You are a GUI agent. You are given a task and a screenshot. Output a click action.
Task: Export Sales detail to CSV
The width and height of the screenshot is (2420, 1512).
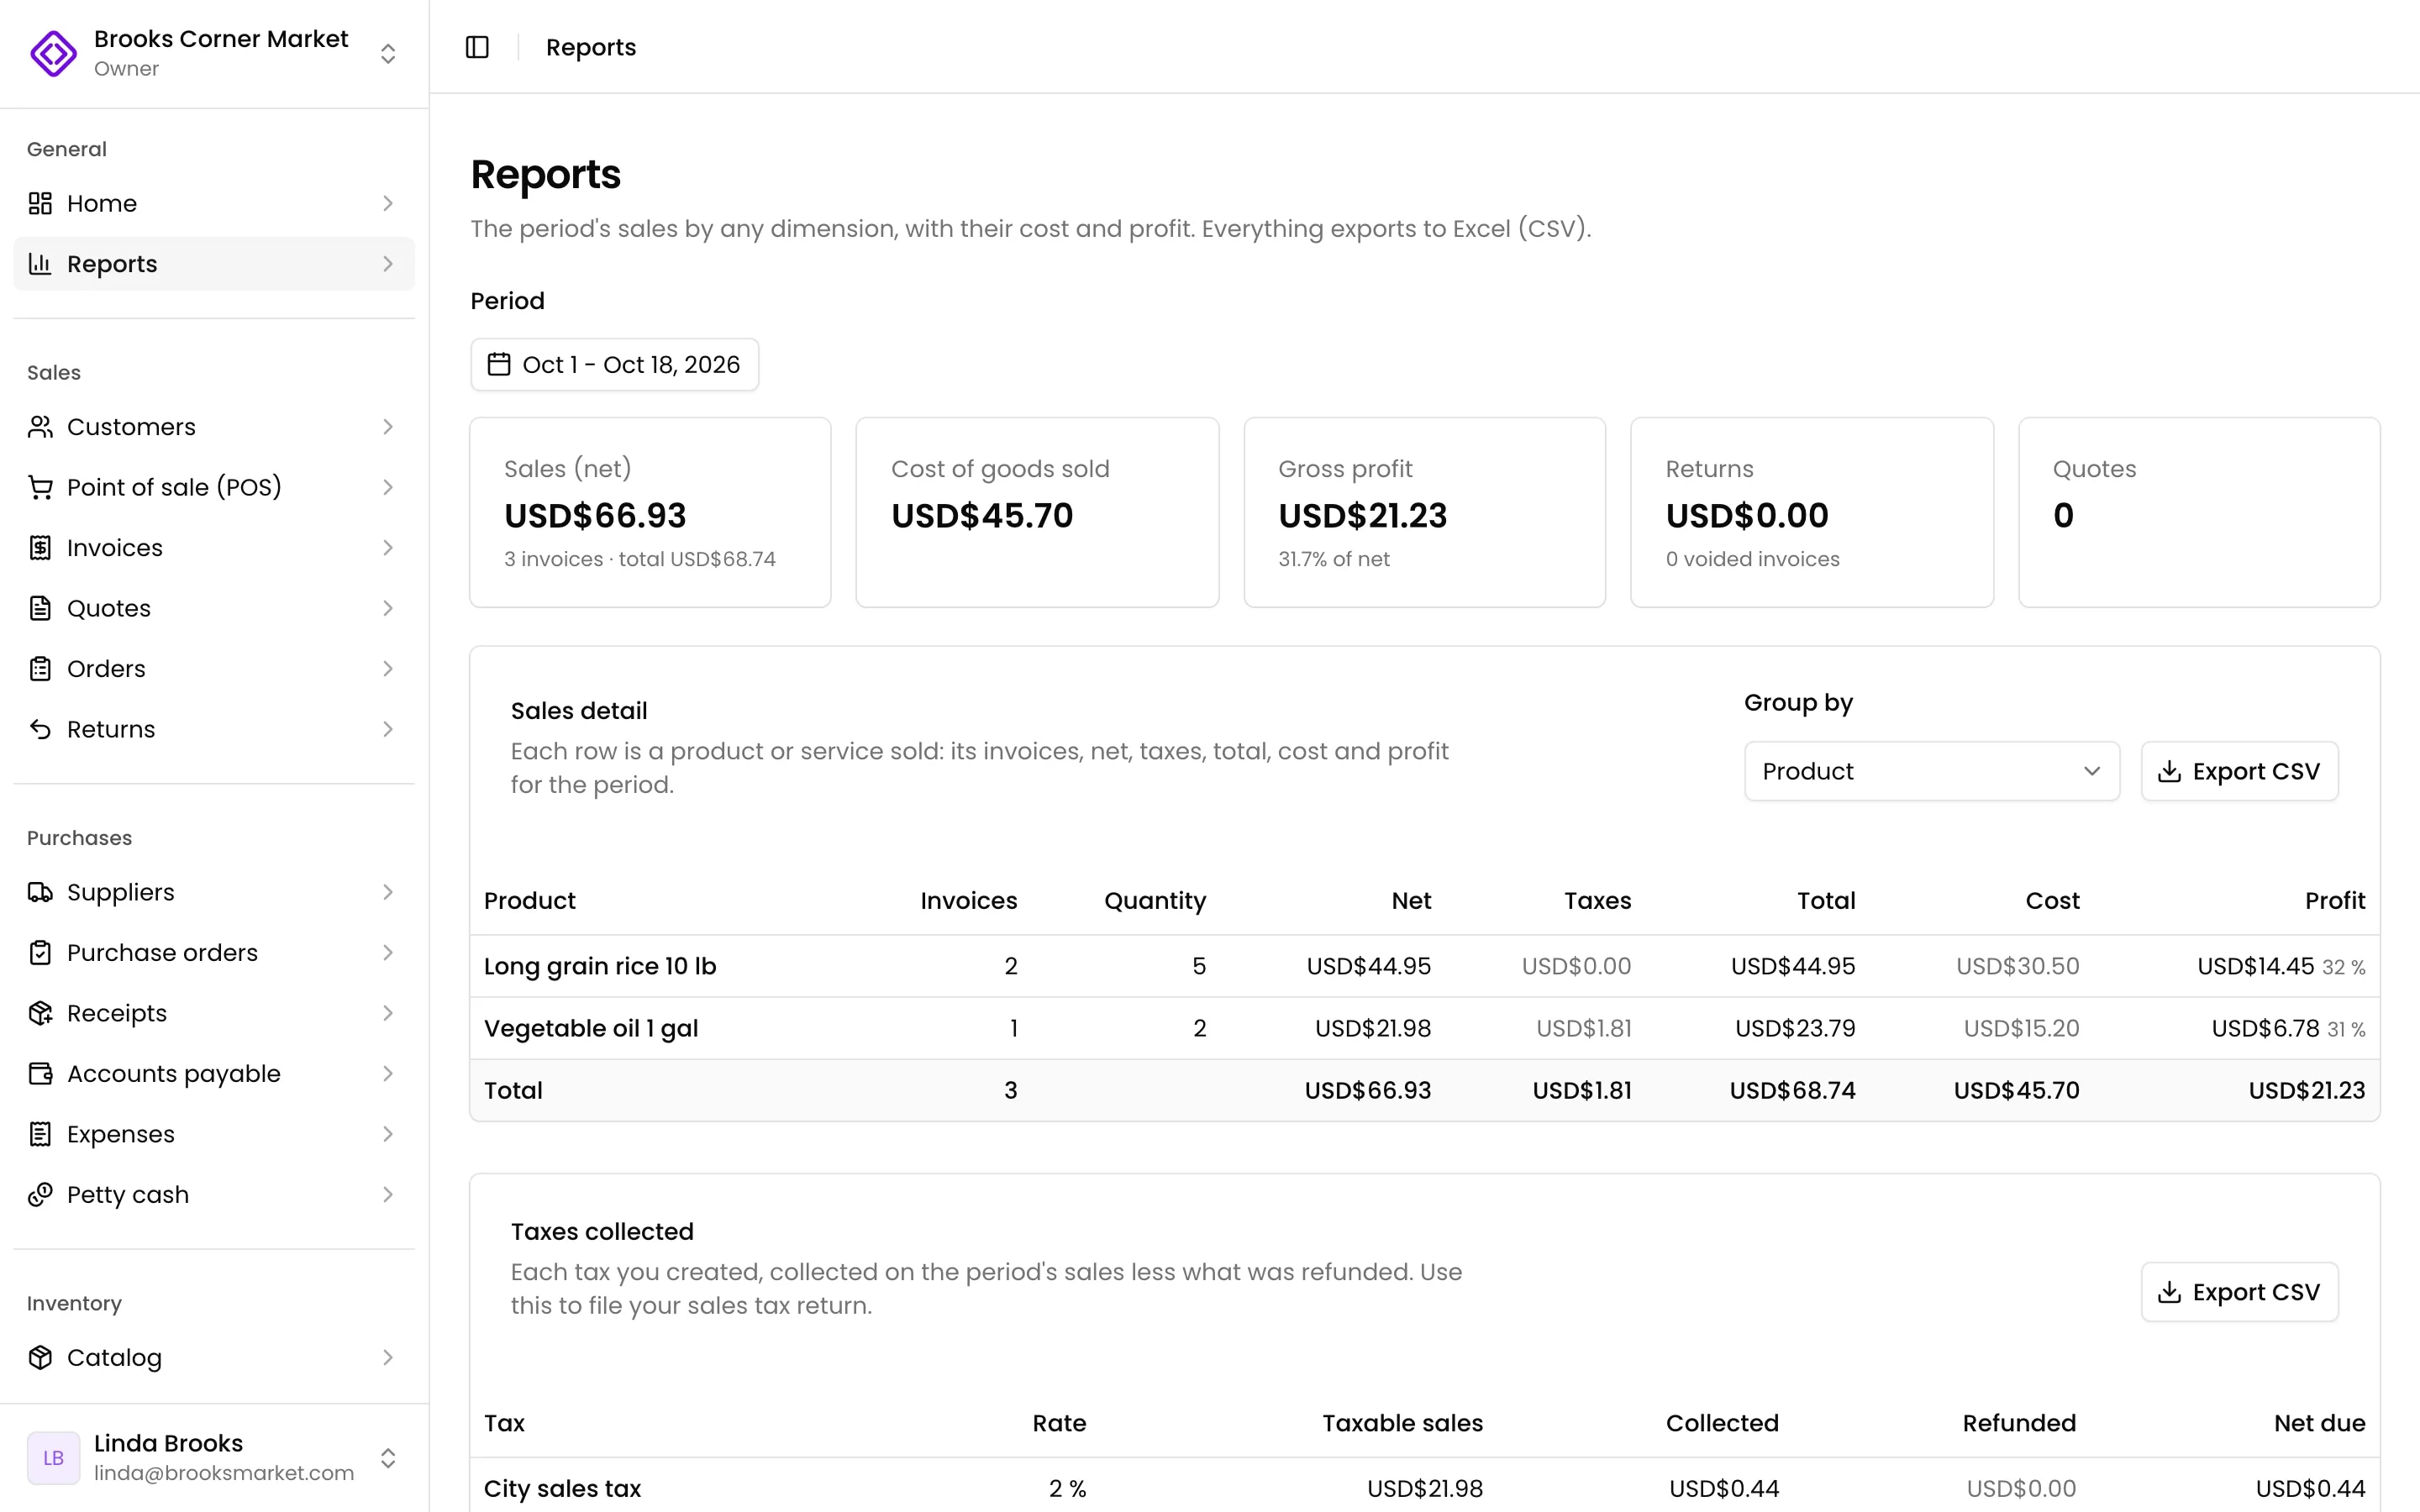coord(2239,771)
